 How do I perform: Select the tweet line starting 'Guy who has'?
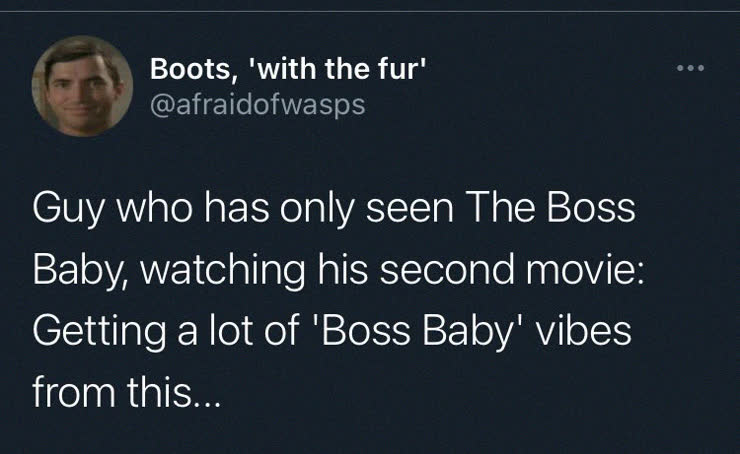334,209
